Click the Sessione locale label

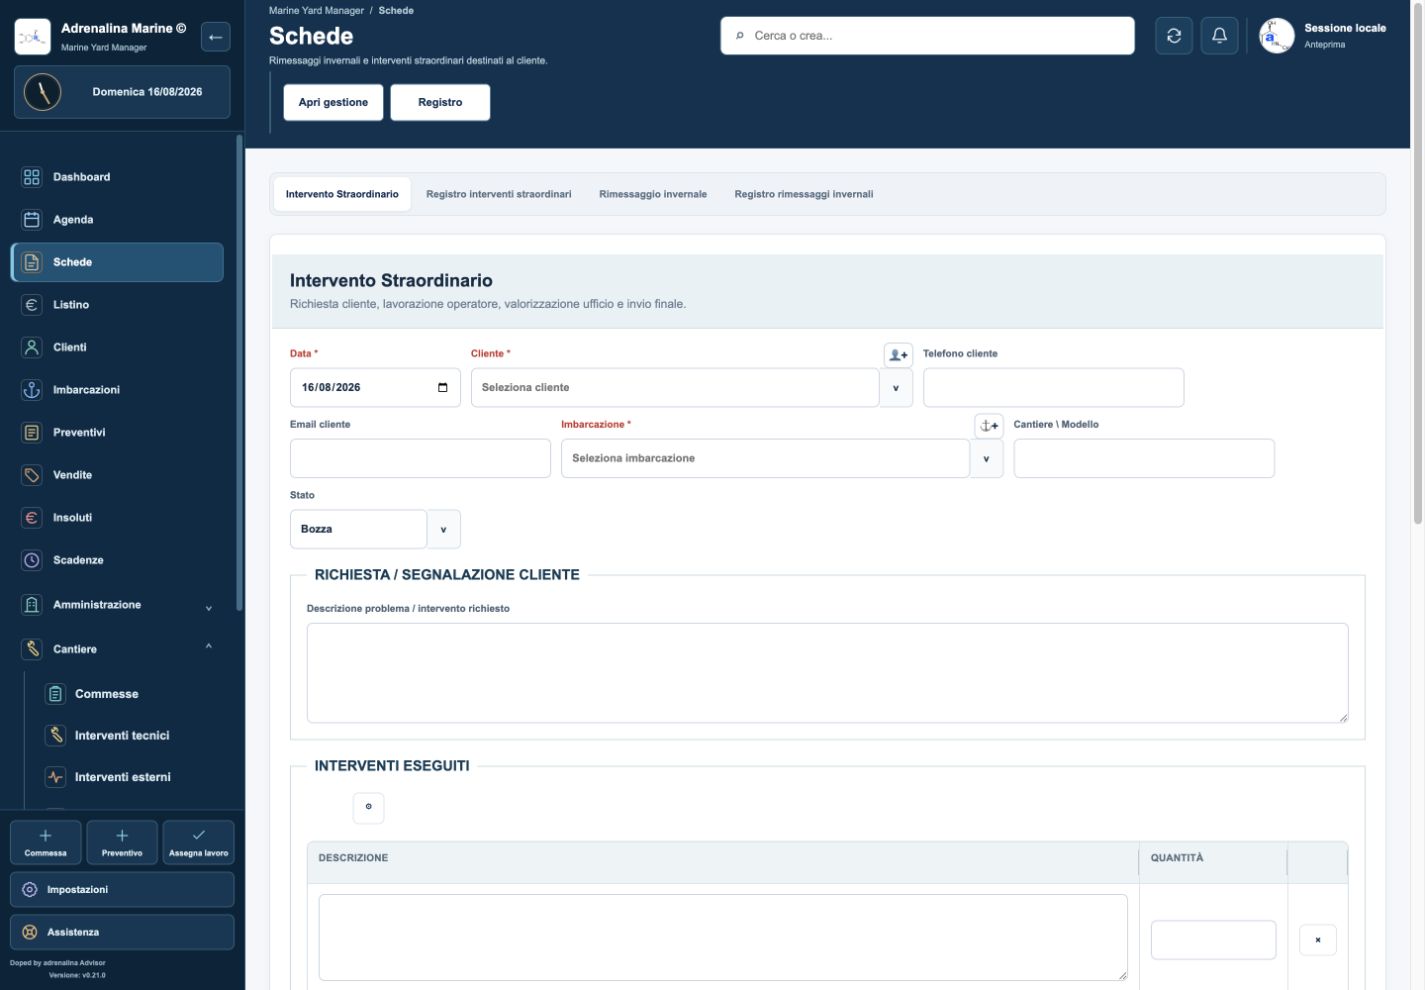click(1344, 28)
